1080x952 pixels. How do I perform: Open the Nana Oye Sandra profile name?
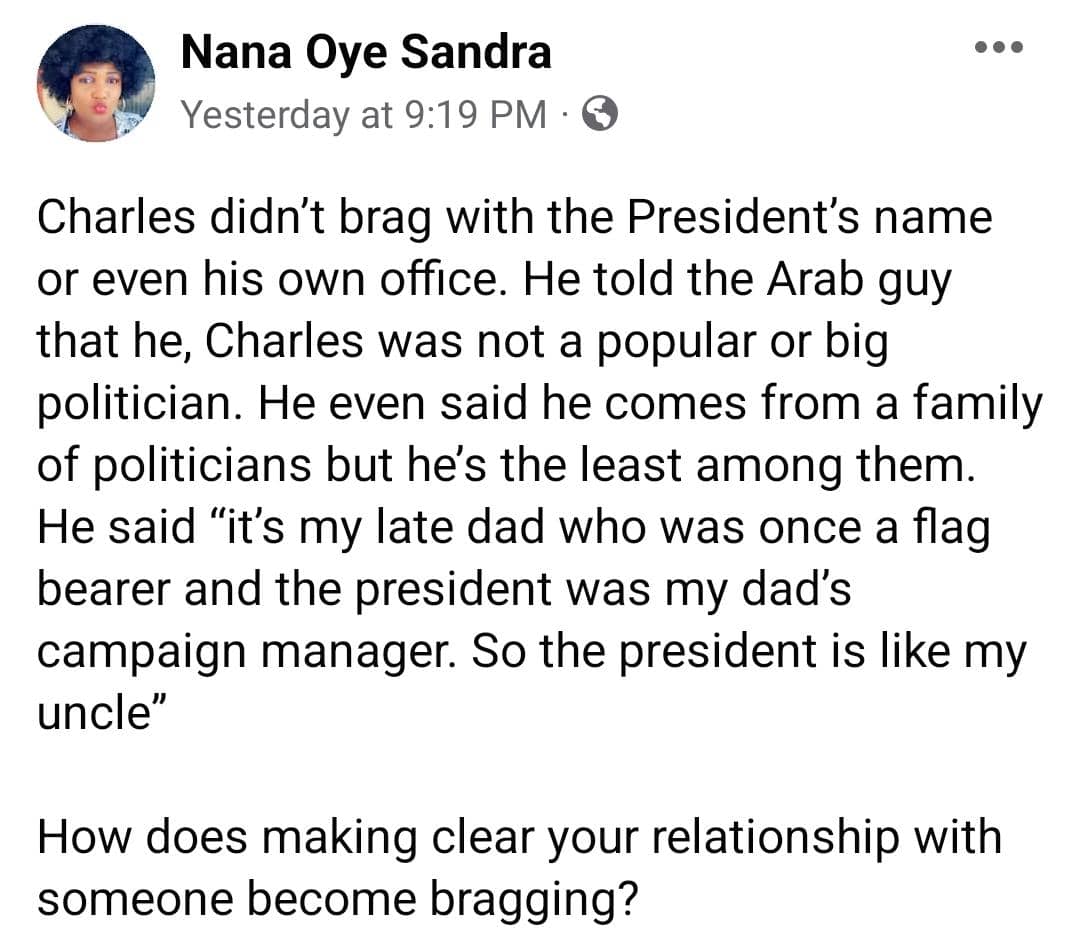tap(366, 52)
